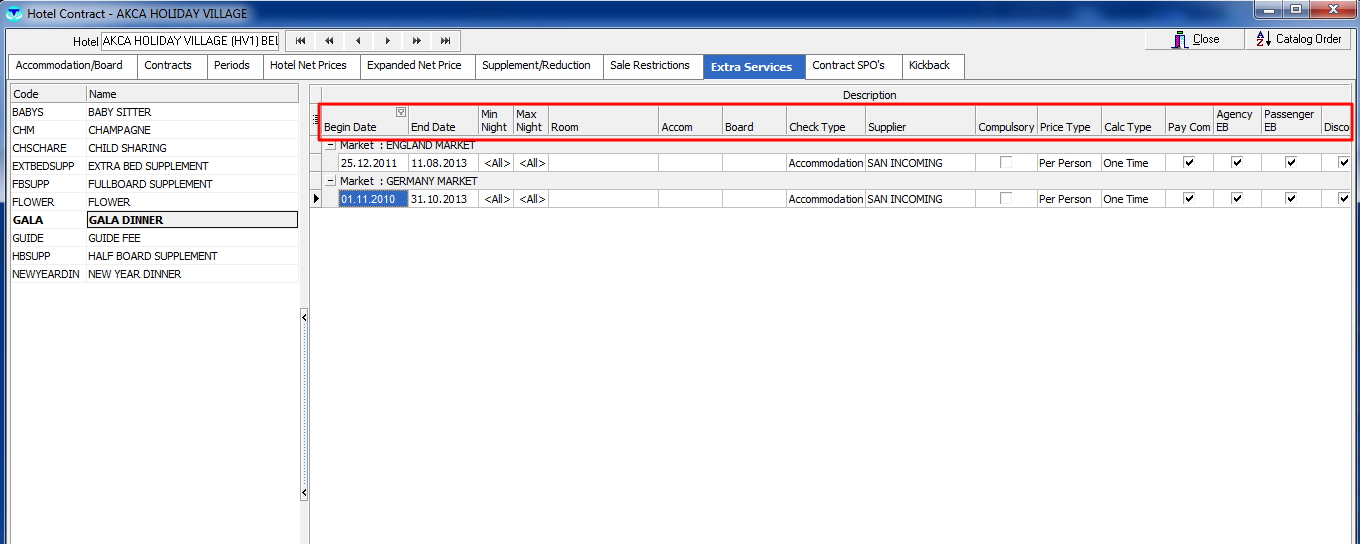Go to the previous hotel record

(358, 41)
